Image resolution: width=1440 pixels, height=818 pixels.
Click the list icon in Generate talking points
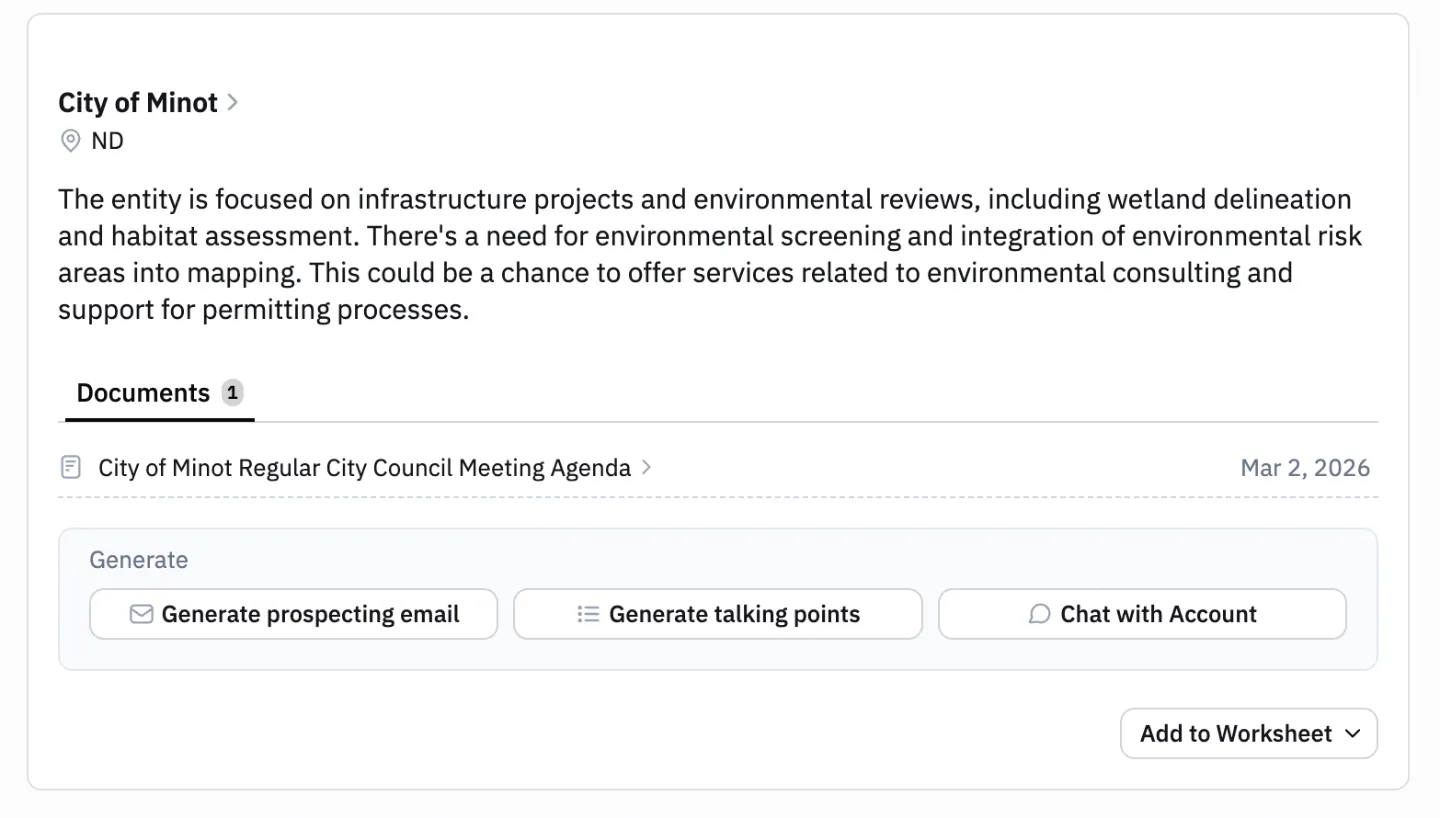[x=588, y=614]
